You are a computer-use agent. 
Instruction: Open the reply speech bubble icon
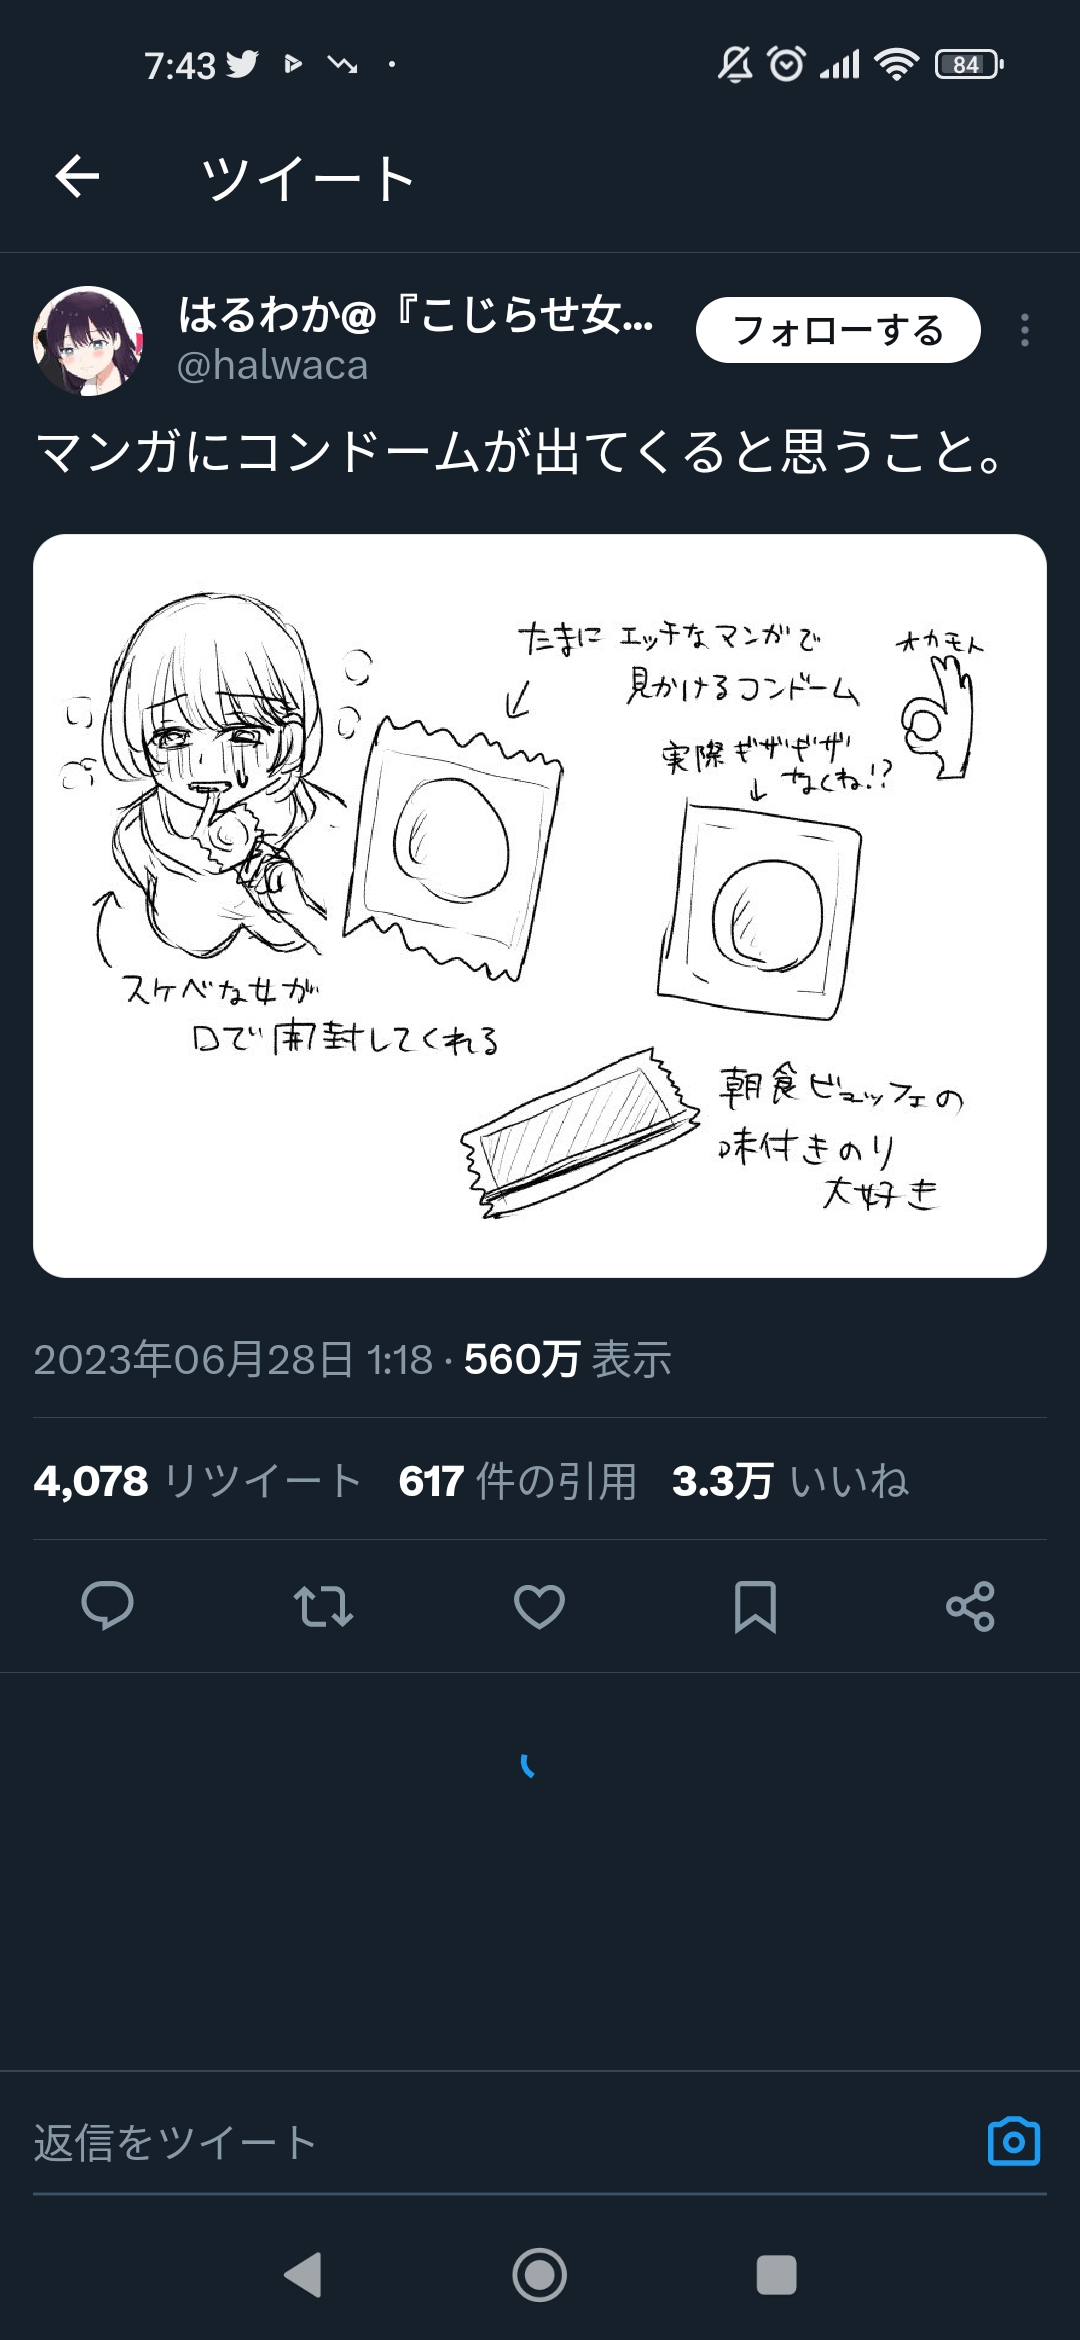pyautogui.click(x=107, y=1606)
